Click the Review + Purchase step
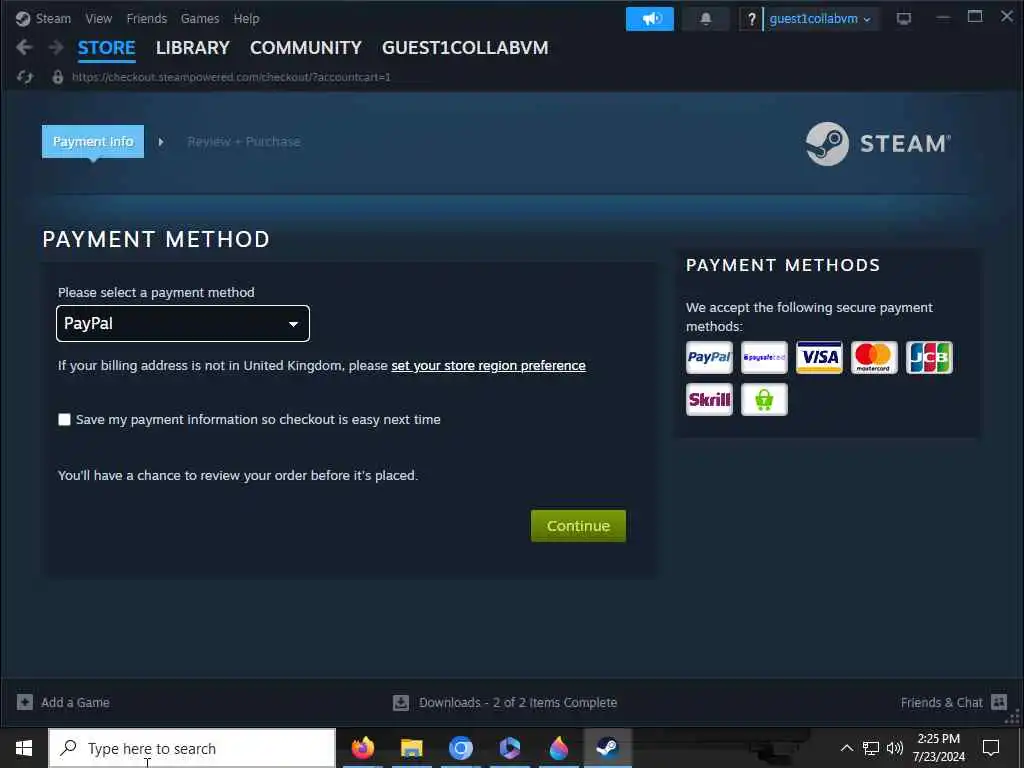Screen dimensions: 1024x768 [x=244, y=142]
